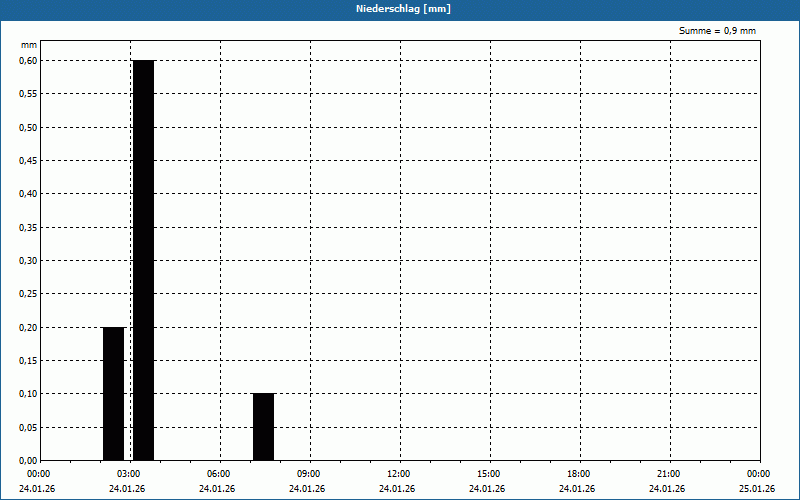Select the 0,10 mm bar before 09:00

263,427
